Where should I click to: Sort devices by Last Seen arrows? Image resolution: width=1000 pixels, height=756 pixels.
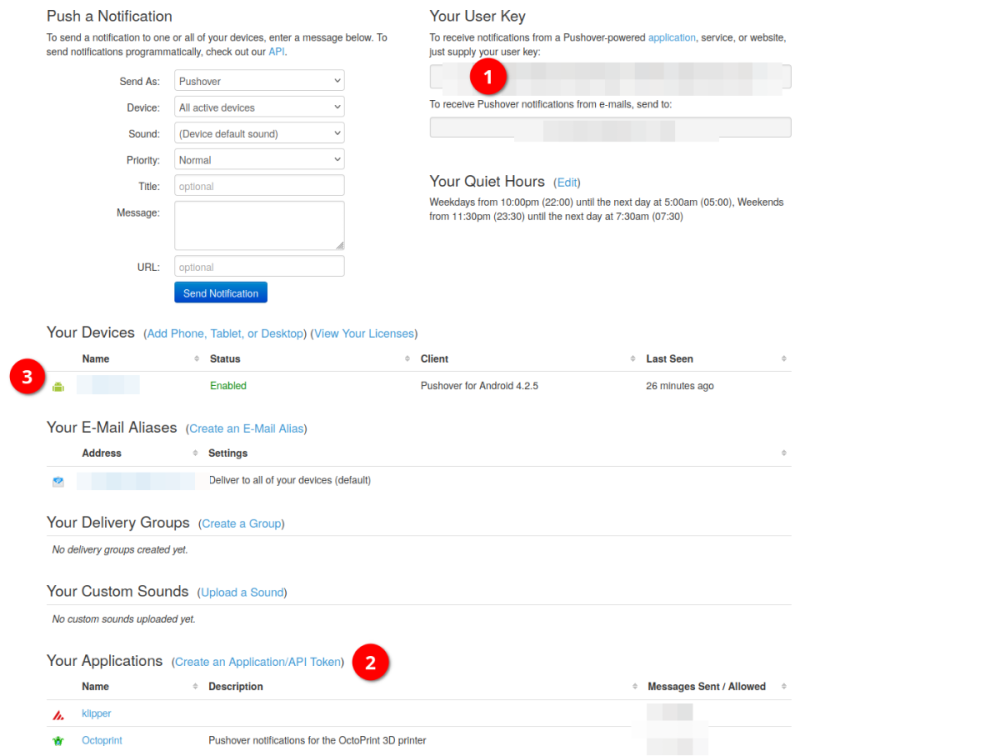(784, 359)
